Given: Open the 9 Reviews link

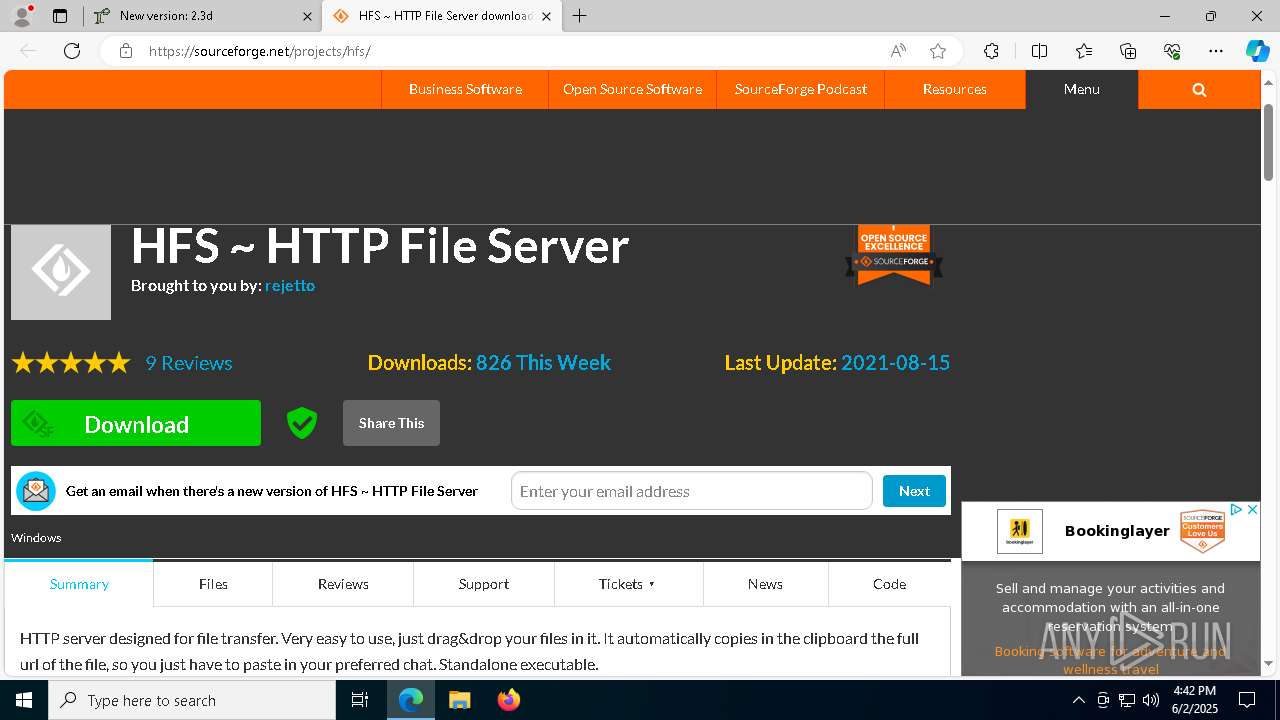Looking at the screenshot, I should tap(189, 363).
